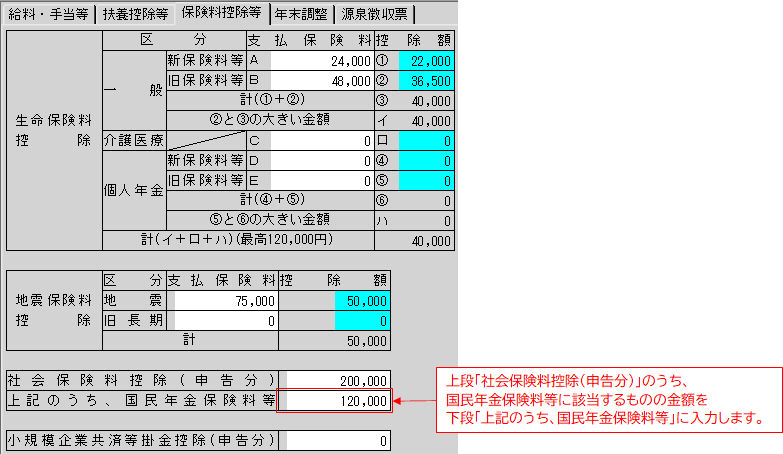
Task: Click the 生命保険料控除 section label
Action: click(x=54, y=130)
